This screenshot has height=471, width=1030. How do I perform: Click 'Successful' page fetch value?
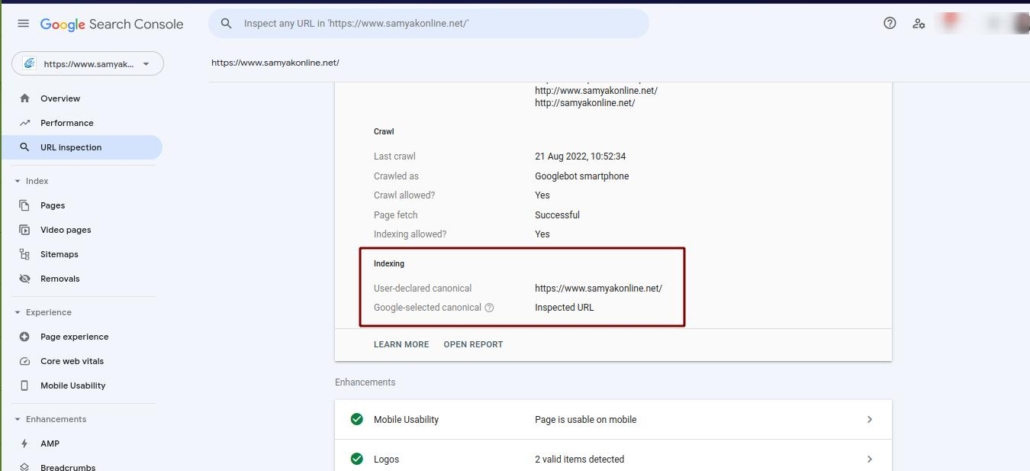(x=557, y=215)
